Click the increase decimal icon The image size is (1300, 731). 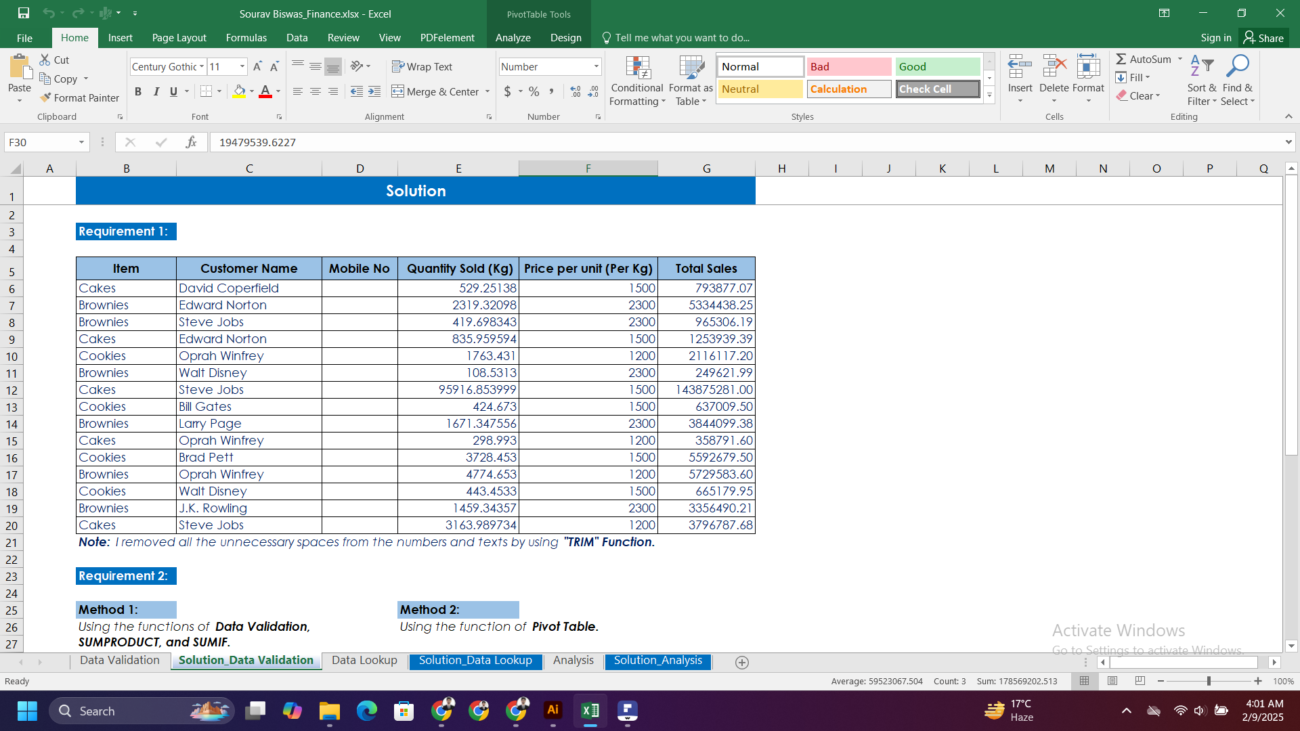click(576, 91)
